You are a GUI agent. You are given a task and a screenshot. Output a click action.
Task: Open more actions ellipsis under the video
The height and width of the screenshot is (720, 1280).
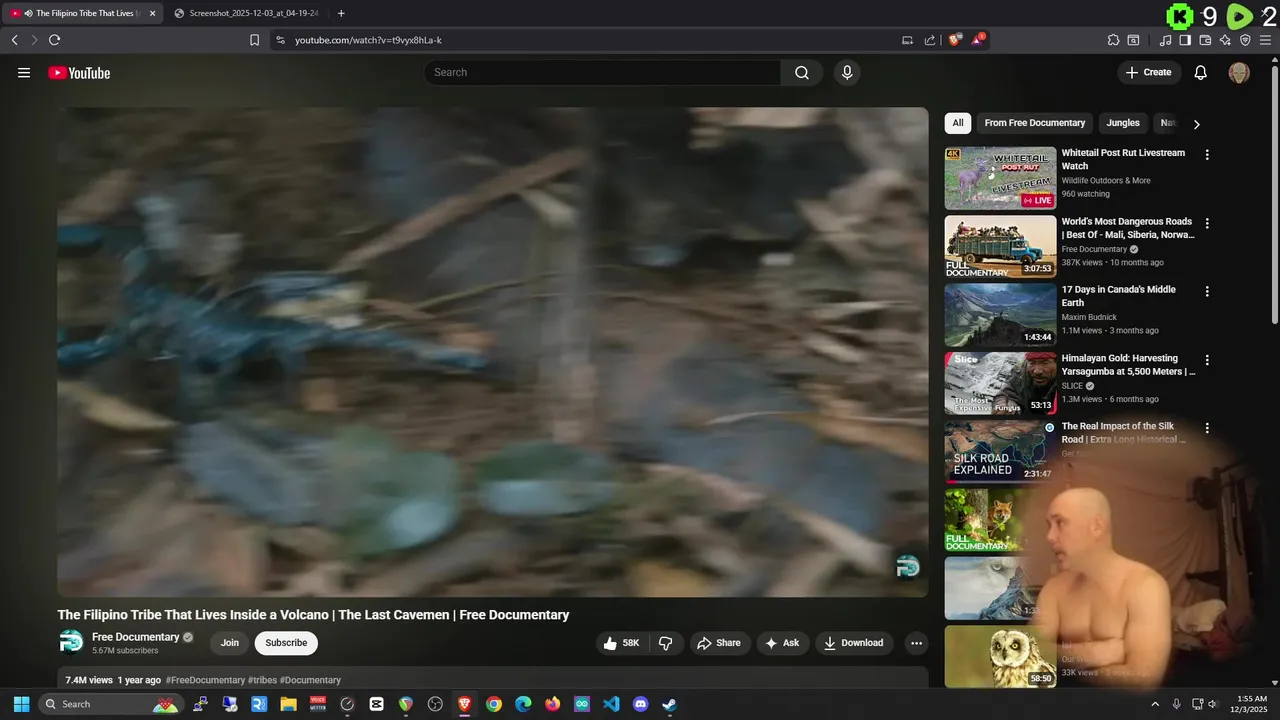pos(916,643)
